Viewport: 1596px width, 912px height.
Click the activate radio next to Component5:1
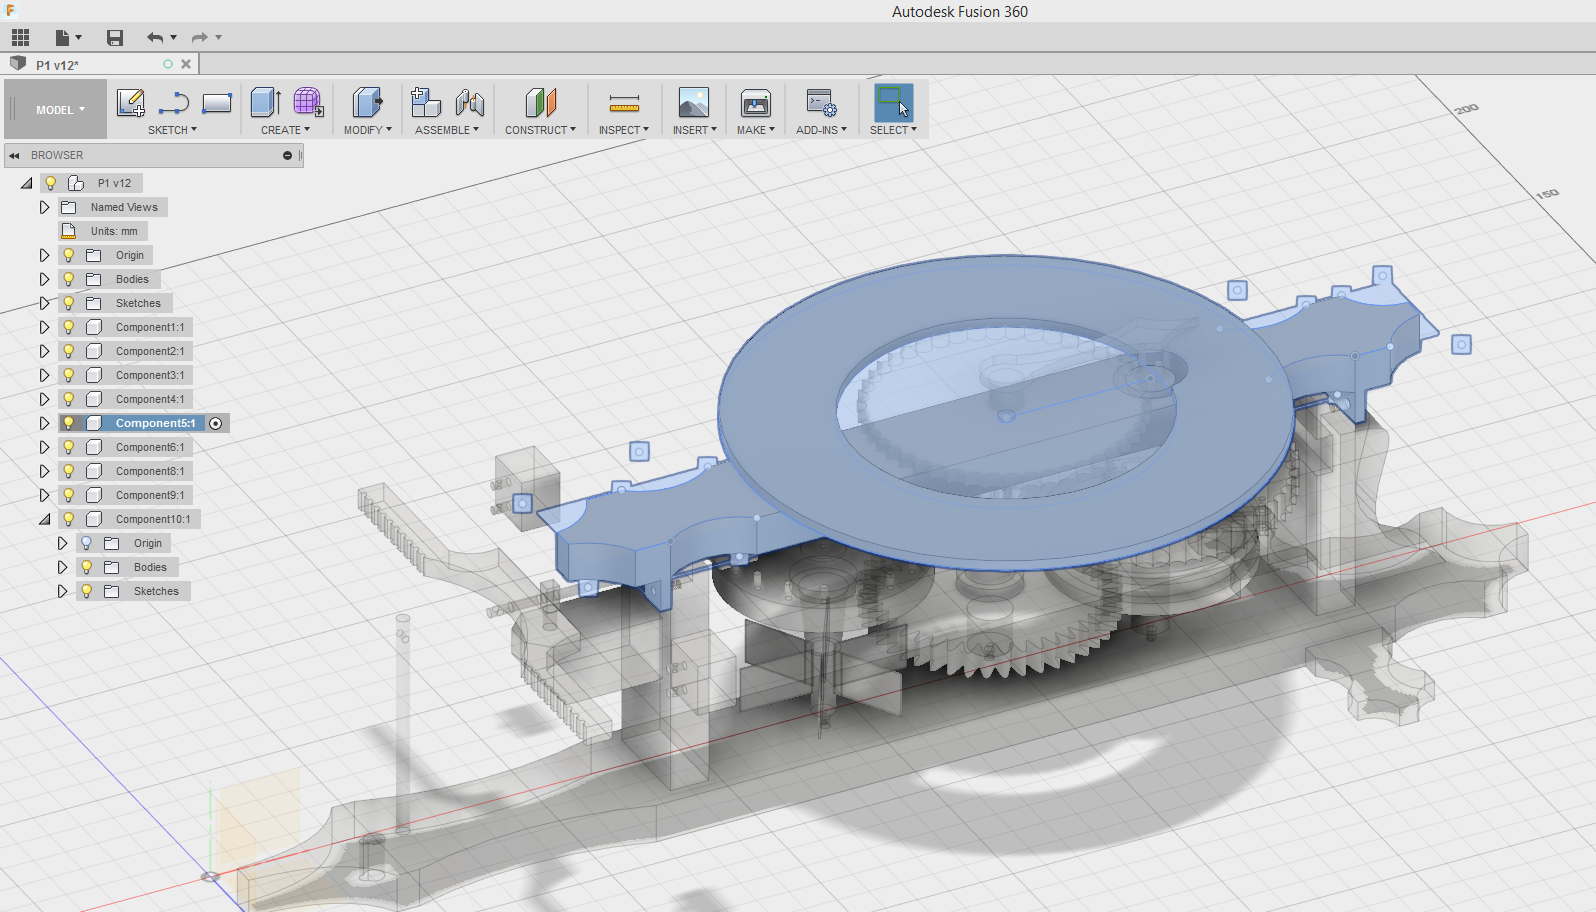pos(215,424)
